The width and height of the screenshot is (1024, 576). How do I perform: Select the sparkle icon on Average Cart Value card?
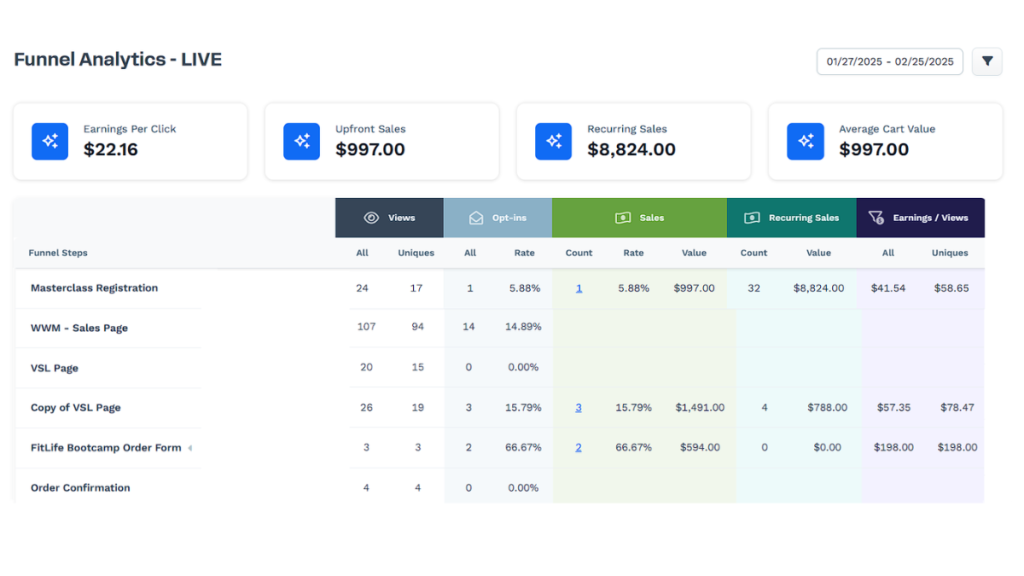click(x=805, y=141)
